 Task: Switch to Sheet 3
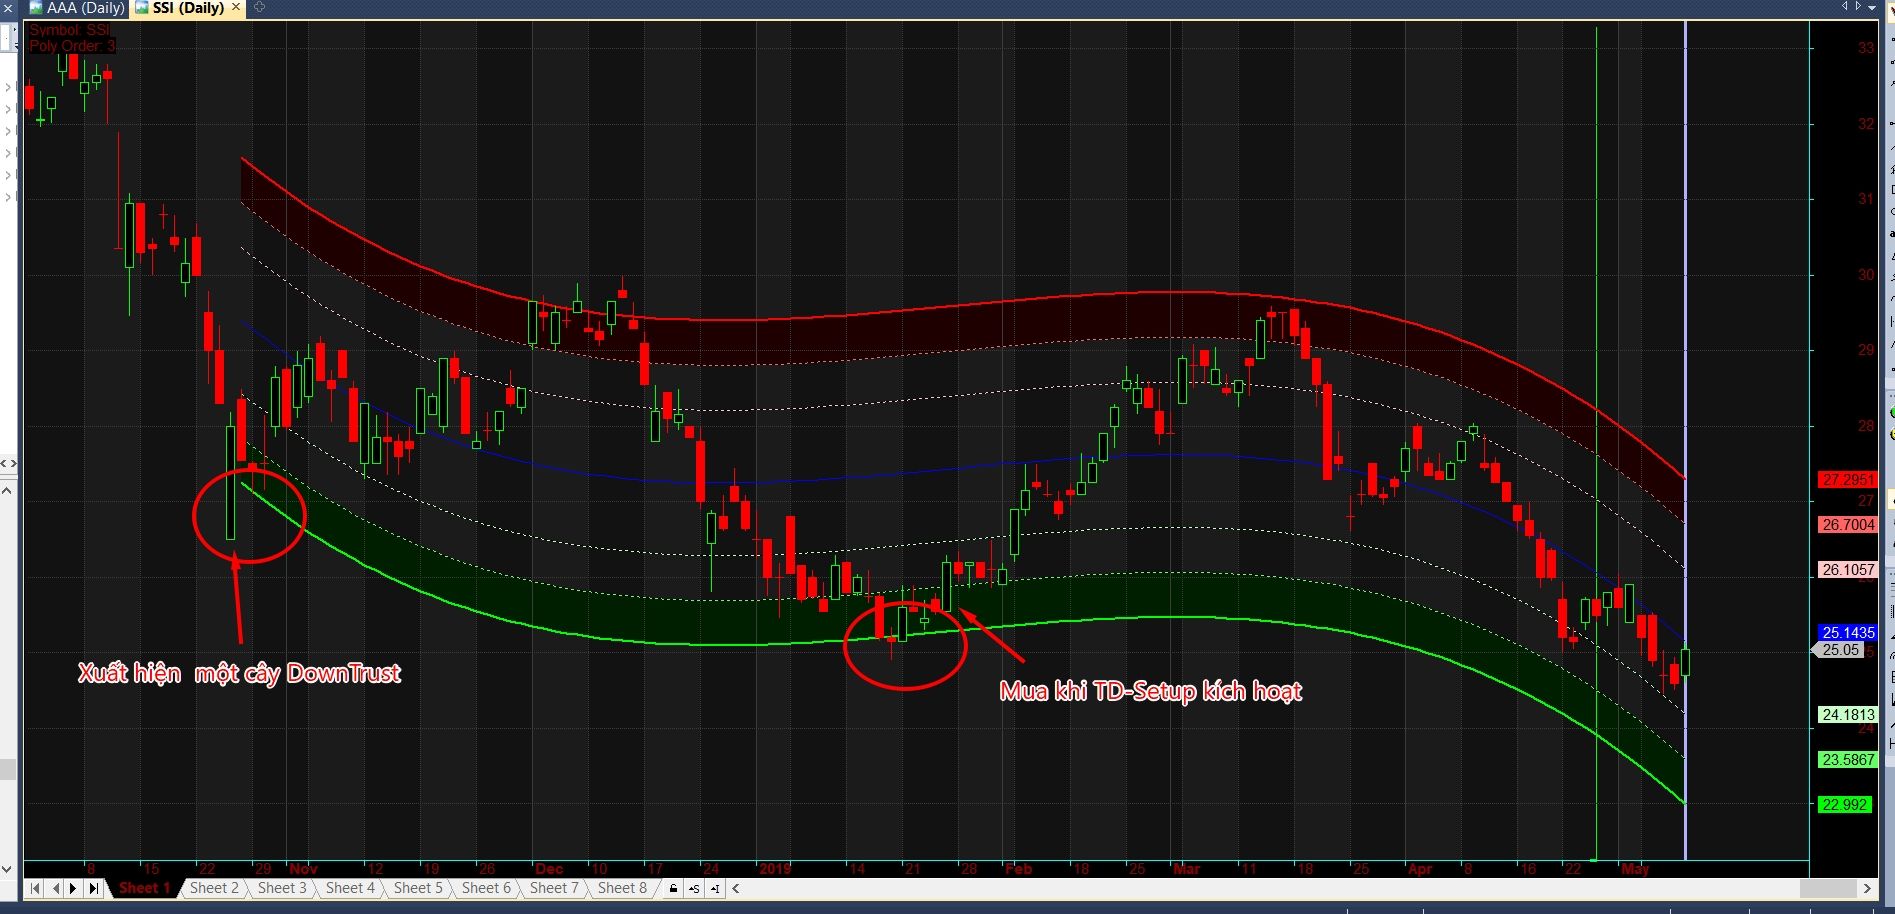282,888
